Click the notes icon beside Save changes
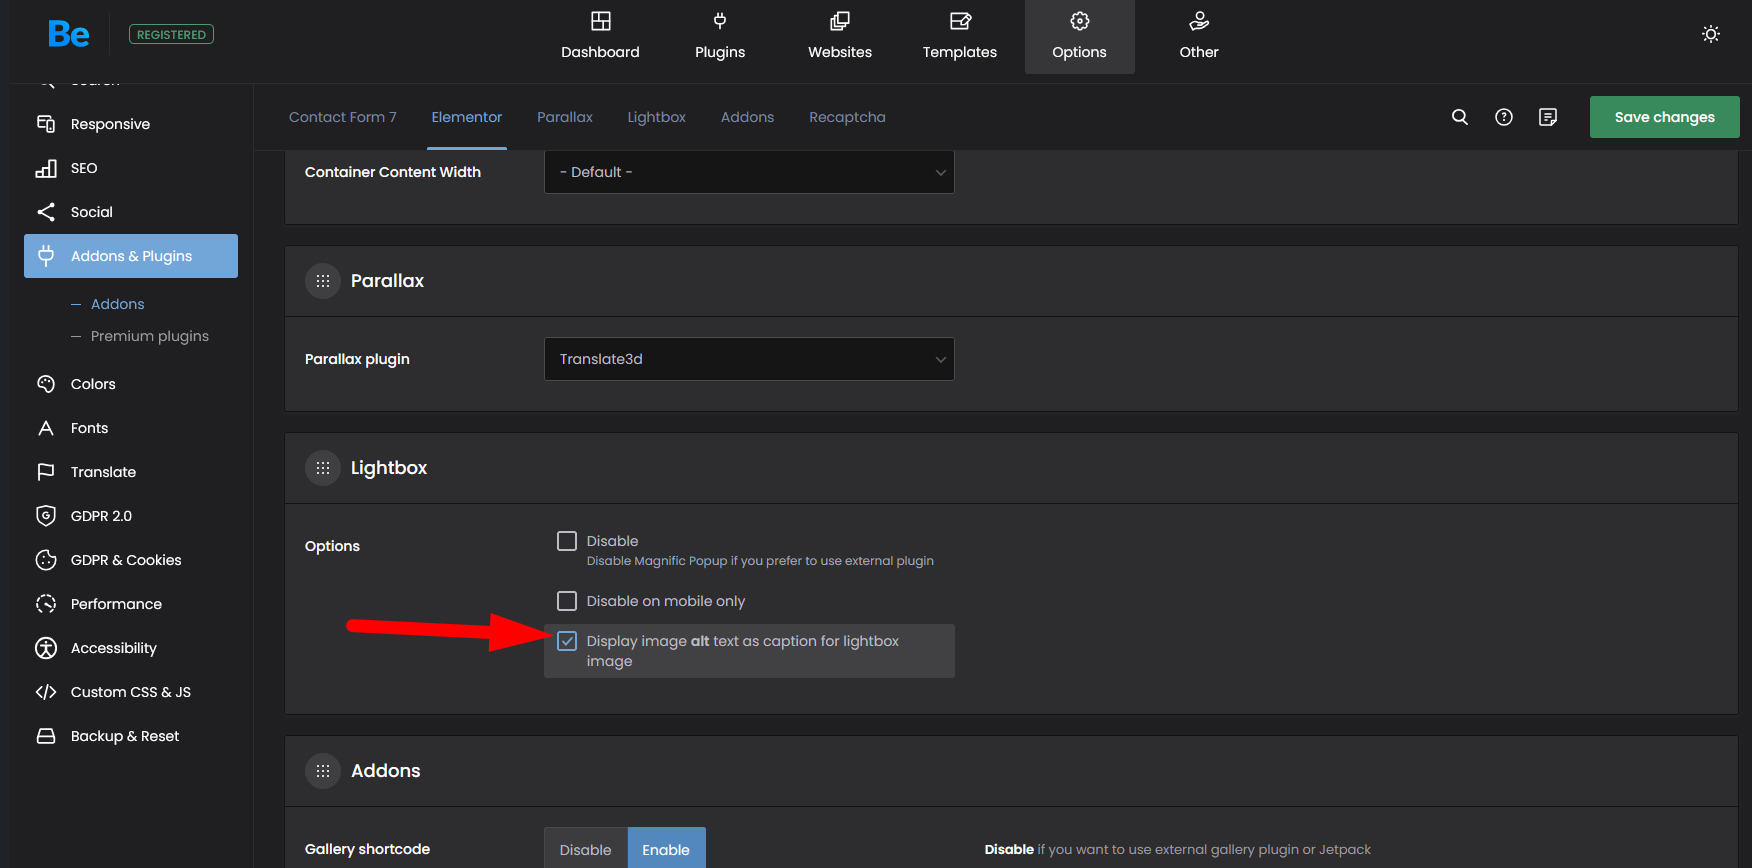 (1547, 117)
